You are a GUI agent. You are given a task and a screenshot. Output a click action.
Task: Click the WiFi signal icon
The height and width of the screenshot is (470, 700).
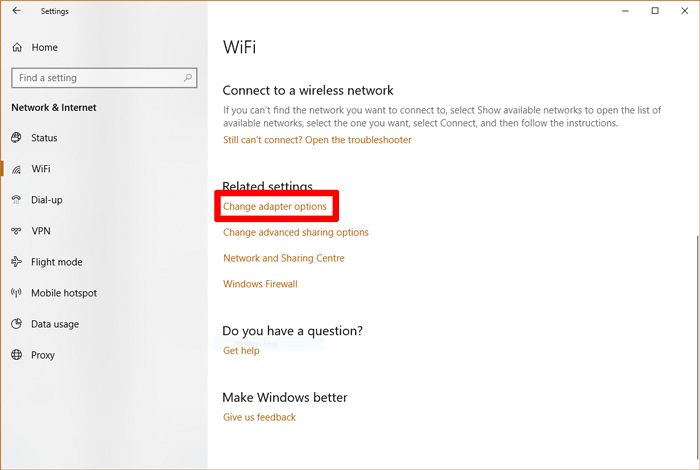pyautogui.click(x=17, y=169)
